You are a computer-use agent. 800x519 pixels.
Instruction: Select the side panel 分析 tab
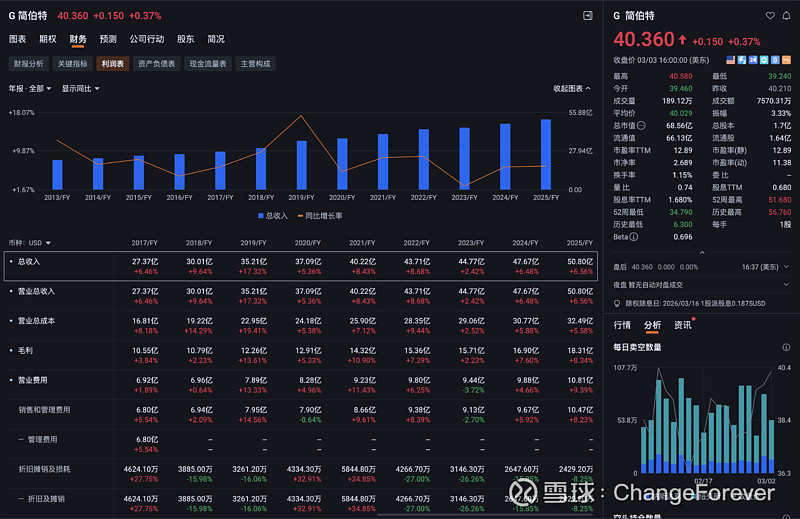(652, 326)
